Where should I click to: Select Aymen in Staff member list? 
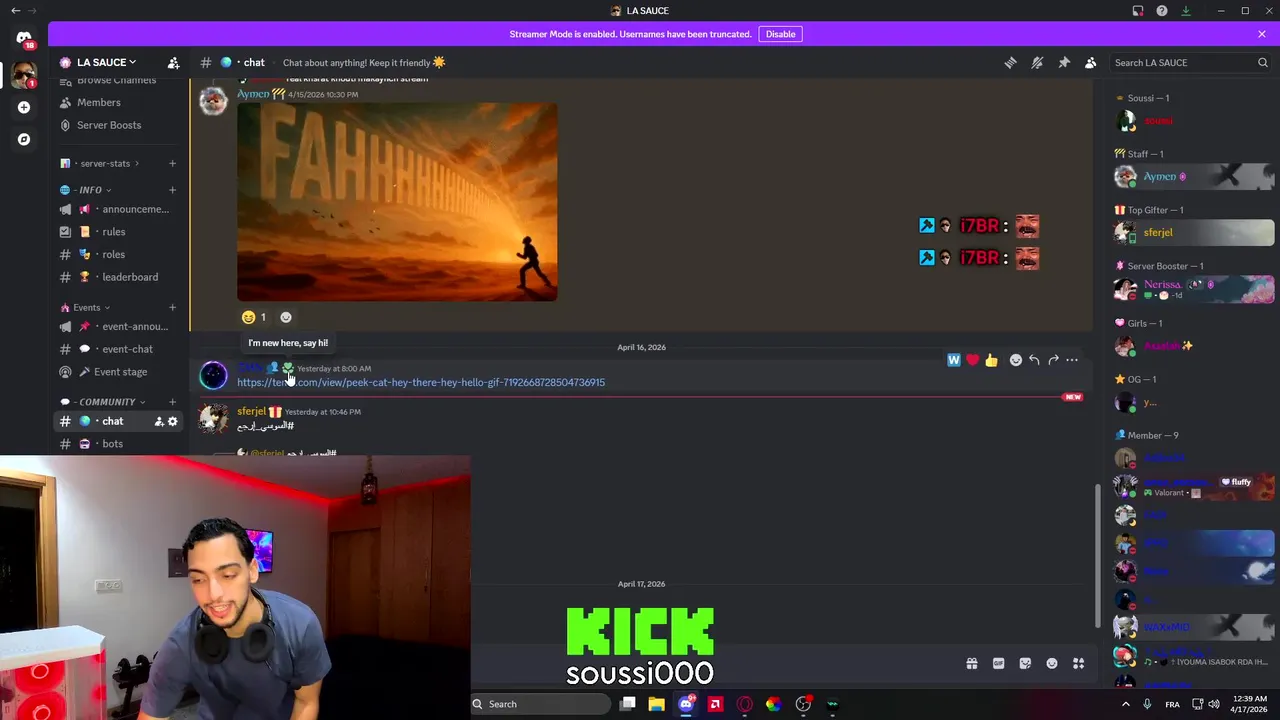(x=1193, y=177)
